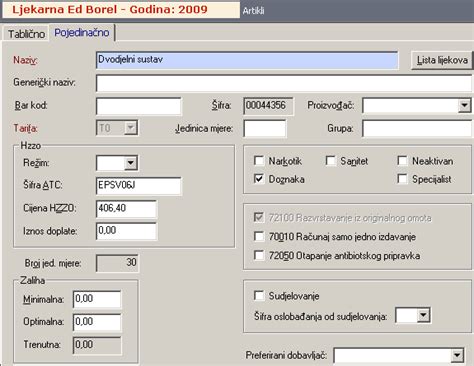Select the Pojedinačno tab
The width and height of the screenshot is (474, 366).
(82, 32)
